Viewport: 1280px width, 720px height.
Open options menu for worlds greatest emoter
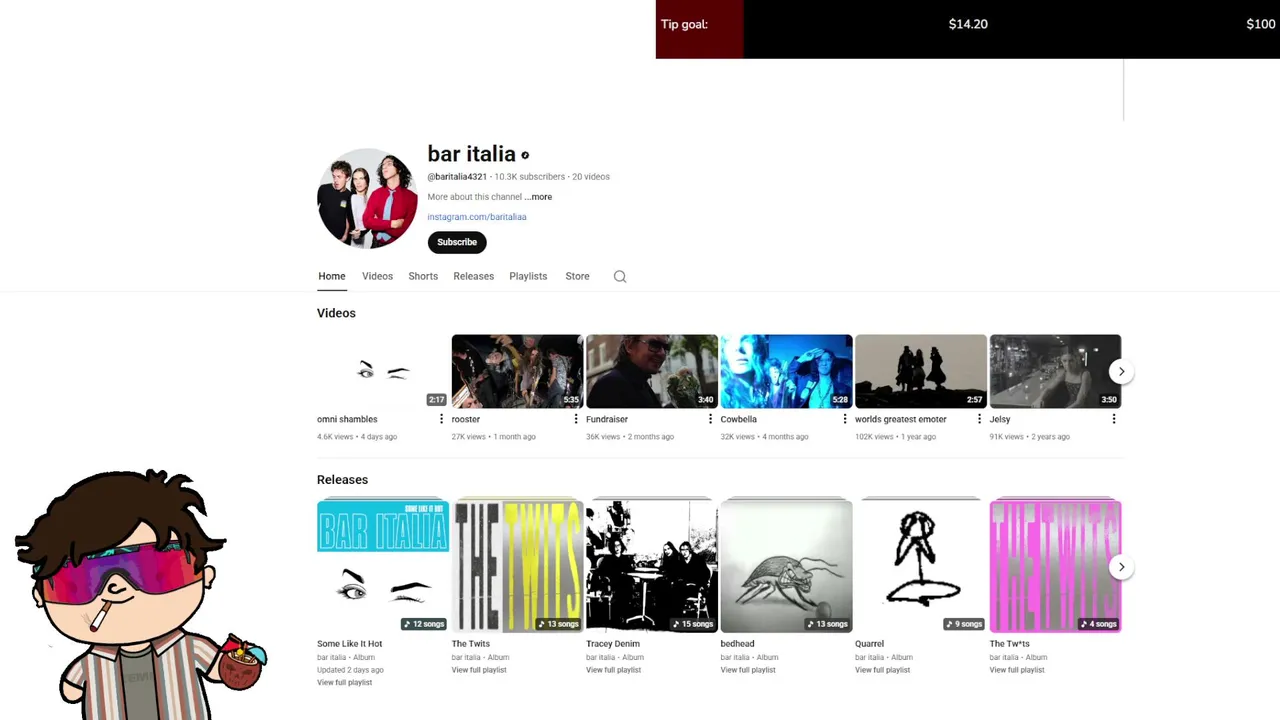979,419
